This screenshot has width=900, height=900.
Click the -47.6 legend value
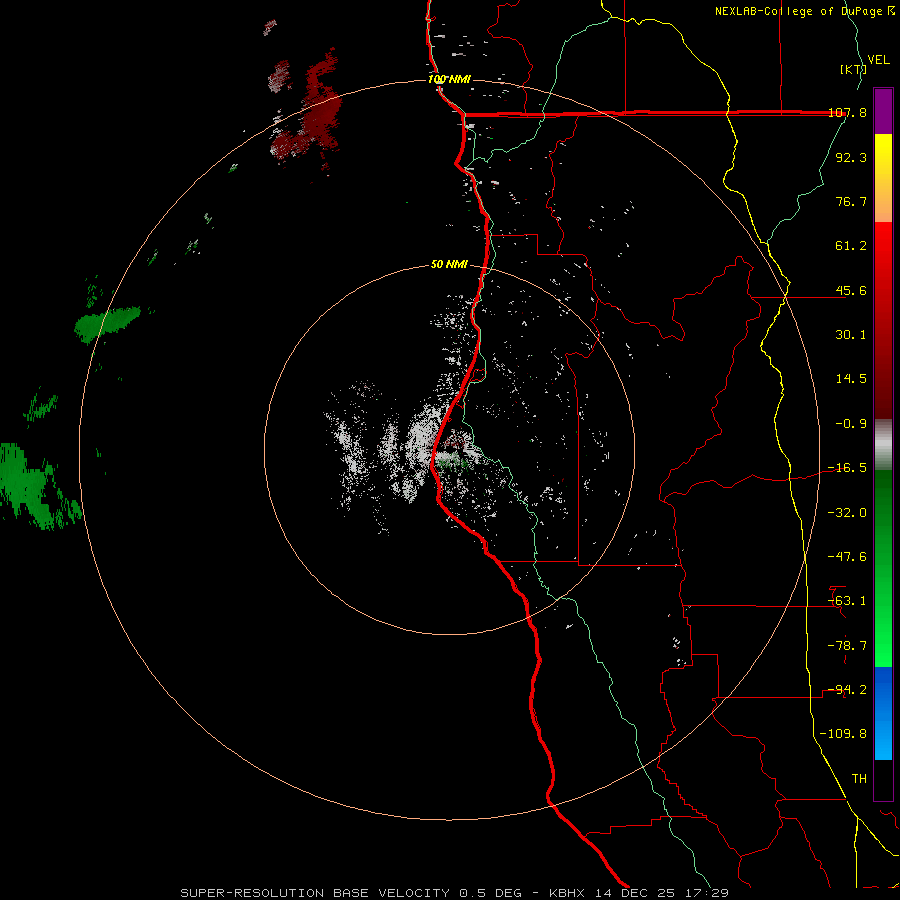[848, 557]
